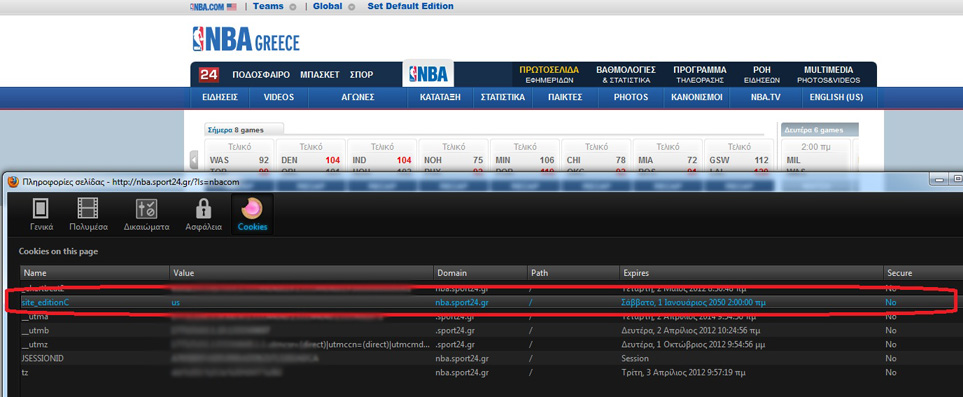Select the JSESSIONID cookie row
Image resolution: width=963 pixels, height=397 pixels.
click(x=491, y=359)
